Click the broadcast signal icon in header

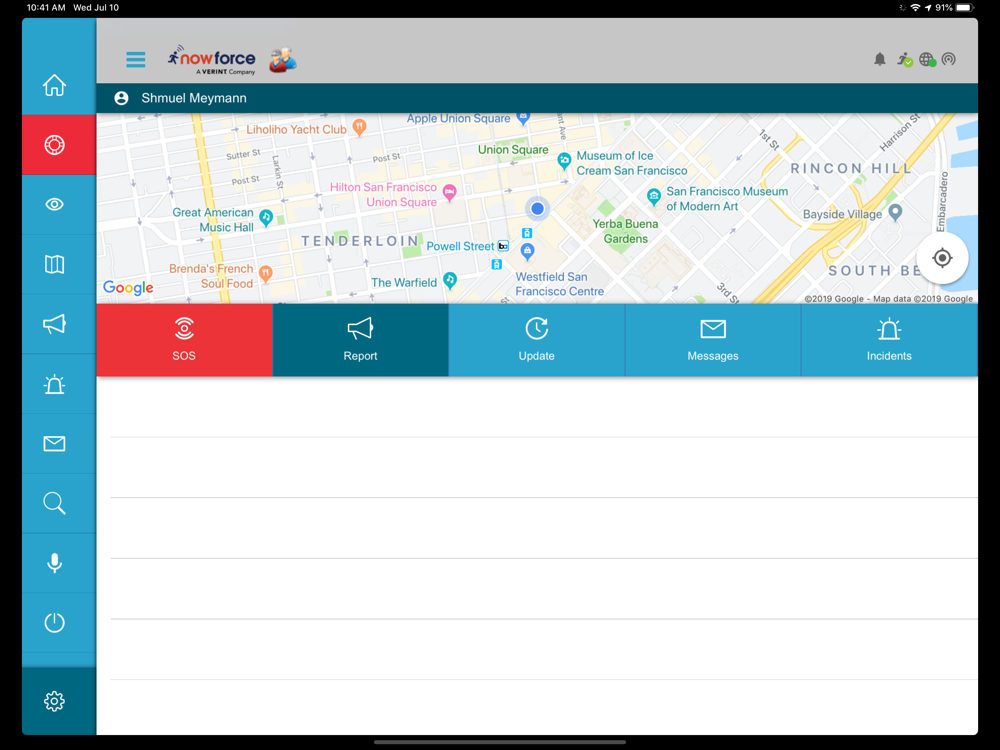click(x=949, y=59)
